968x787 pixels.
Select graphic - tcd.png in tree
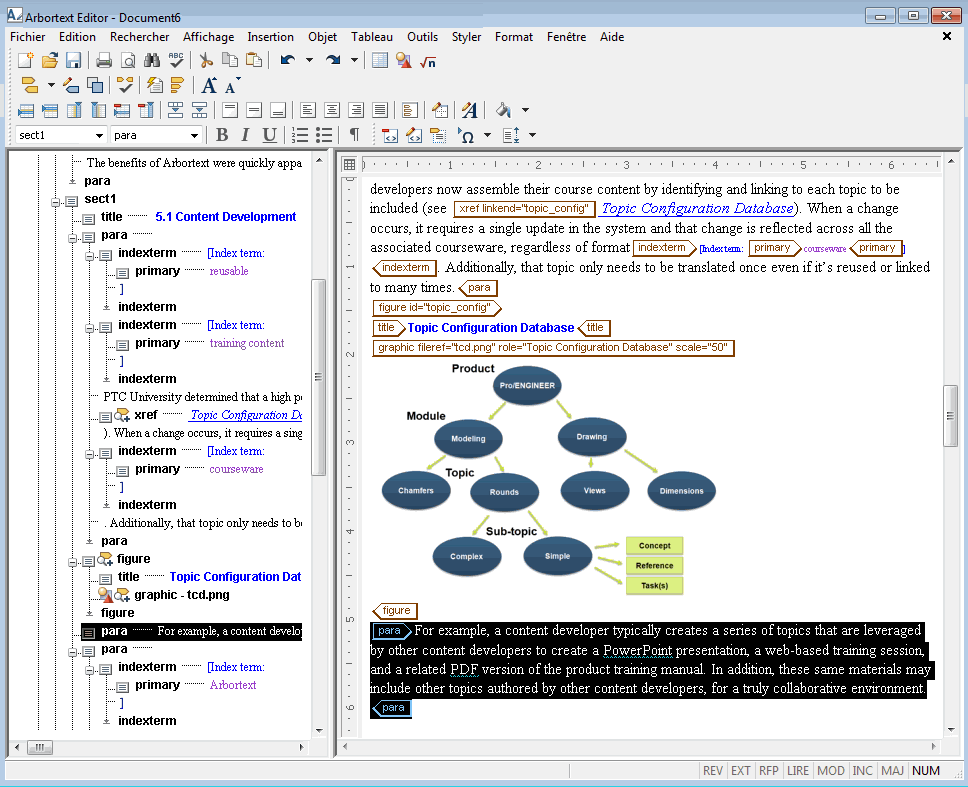coord(182,595)
